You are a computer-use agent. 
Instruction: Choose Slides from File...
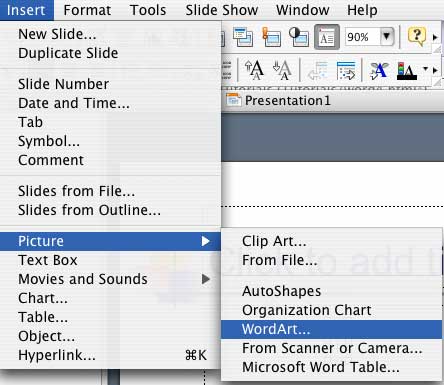click(110, 191)
